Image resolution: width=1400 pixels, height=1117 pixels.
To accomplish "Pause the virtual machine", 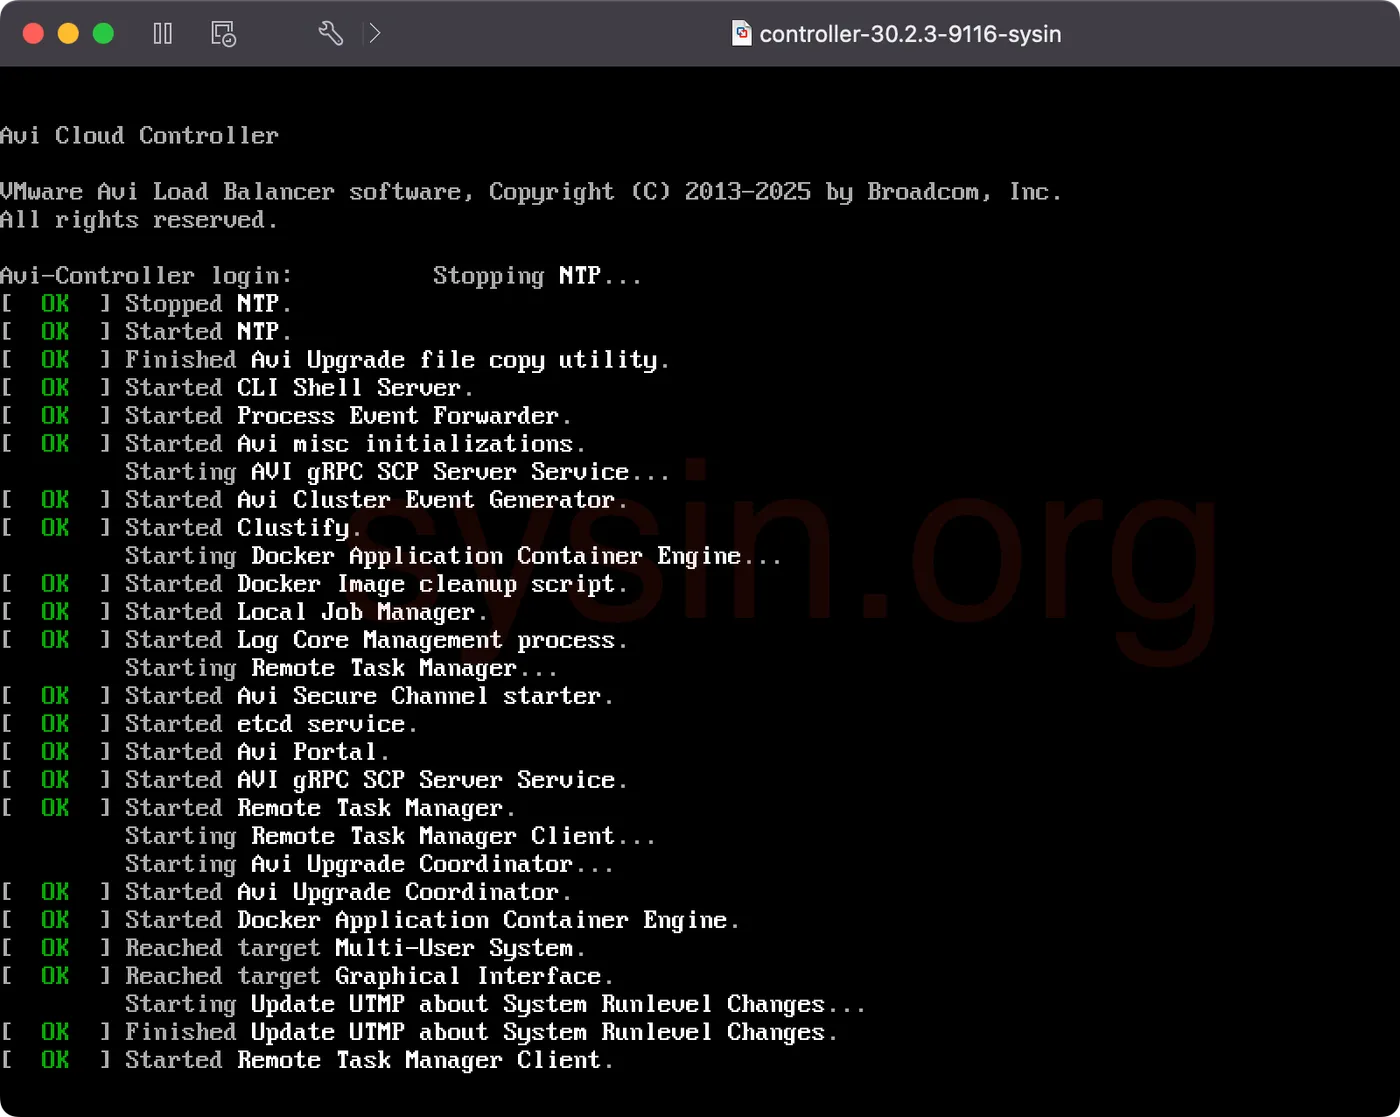I will pos(163,34).
